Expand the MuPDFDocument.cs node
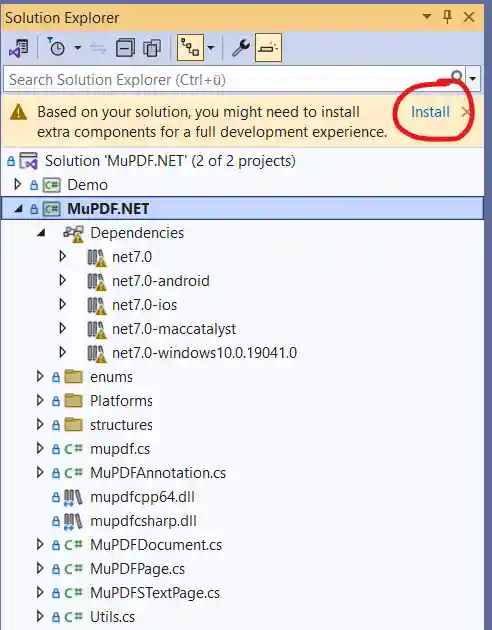492x630 pixels. tap(40, 544)
